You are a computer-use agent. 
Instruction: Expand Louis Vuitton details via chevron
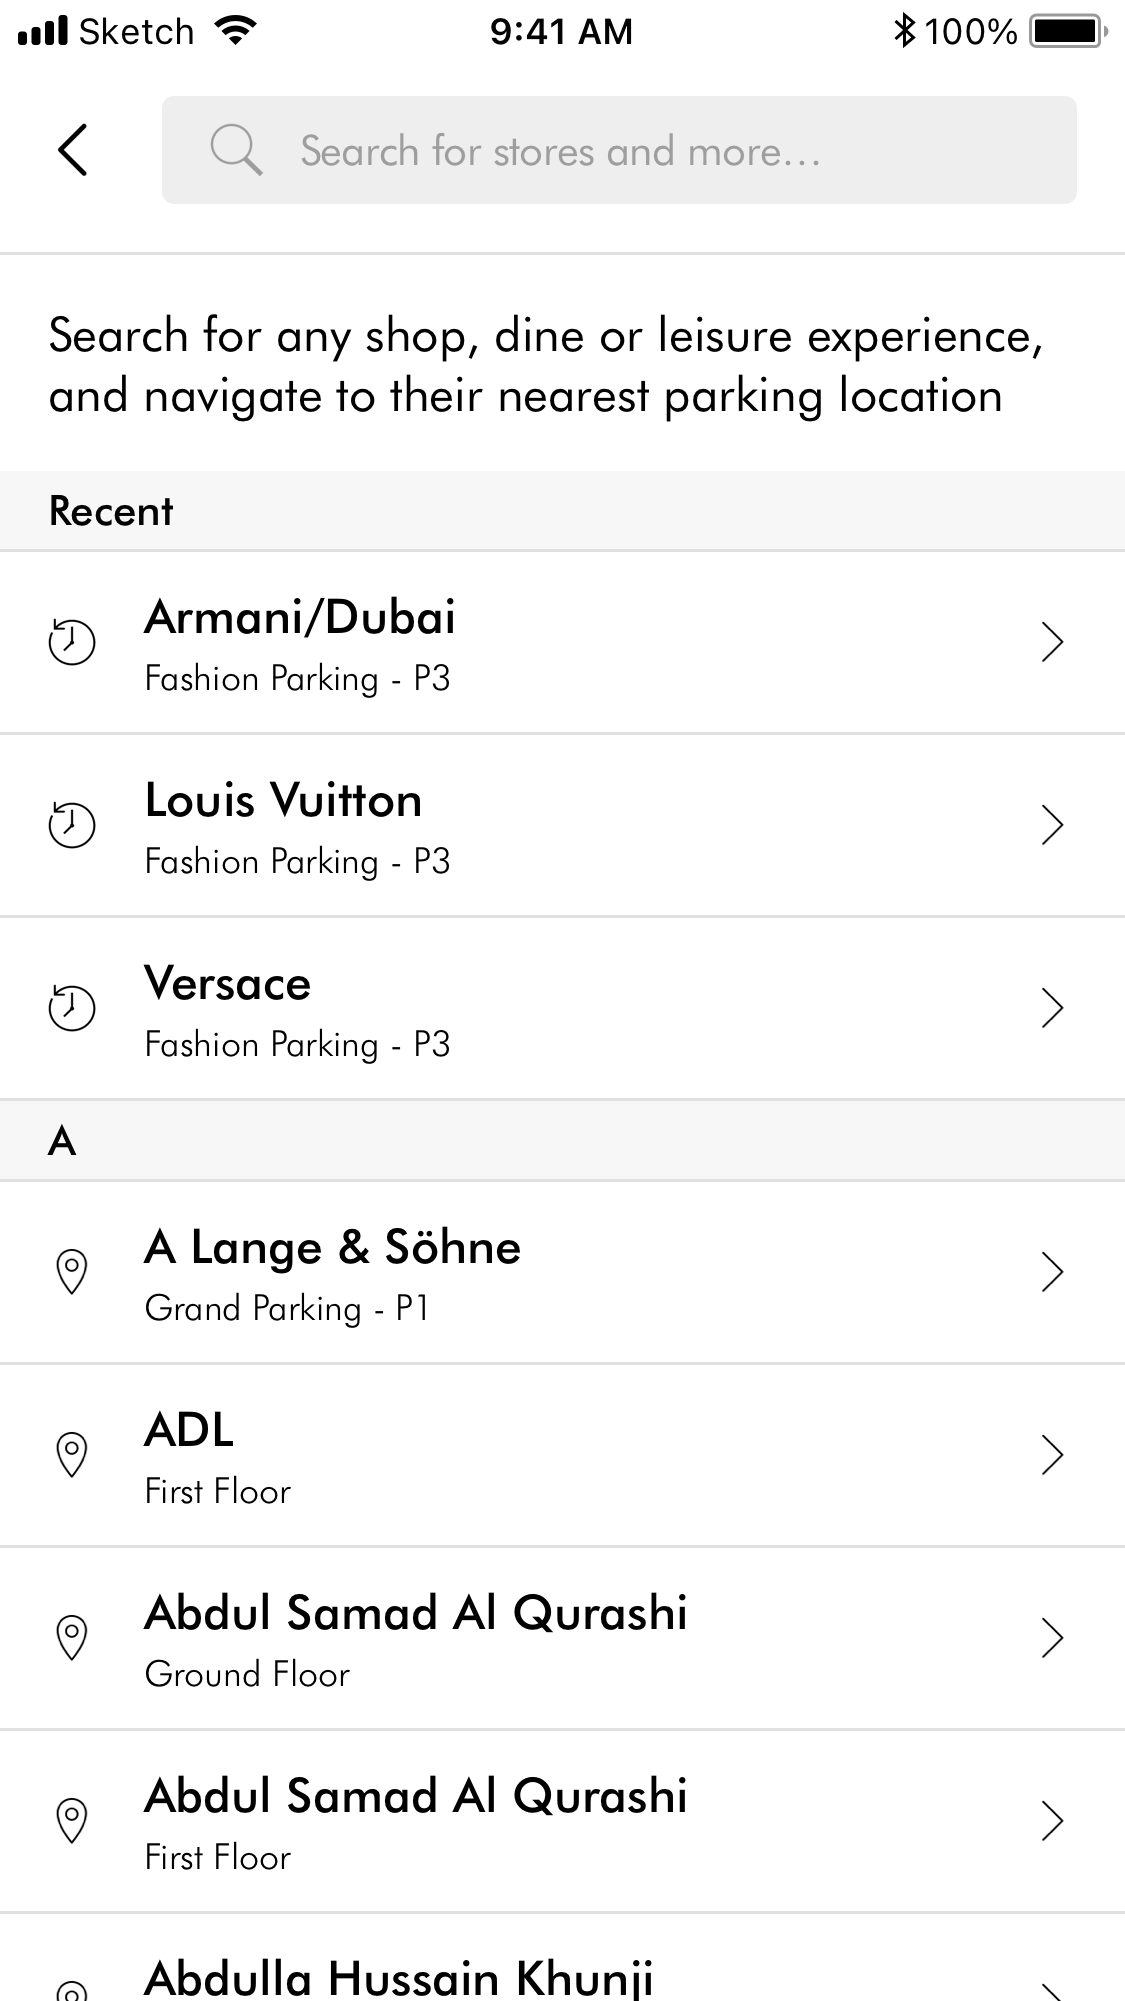1051,825
